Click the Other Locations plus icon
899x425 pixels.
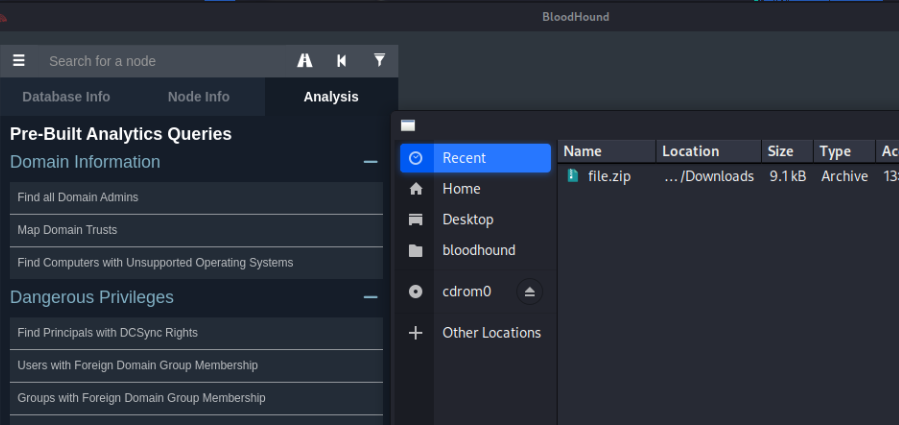416,333
